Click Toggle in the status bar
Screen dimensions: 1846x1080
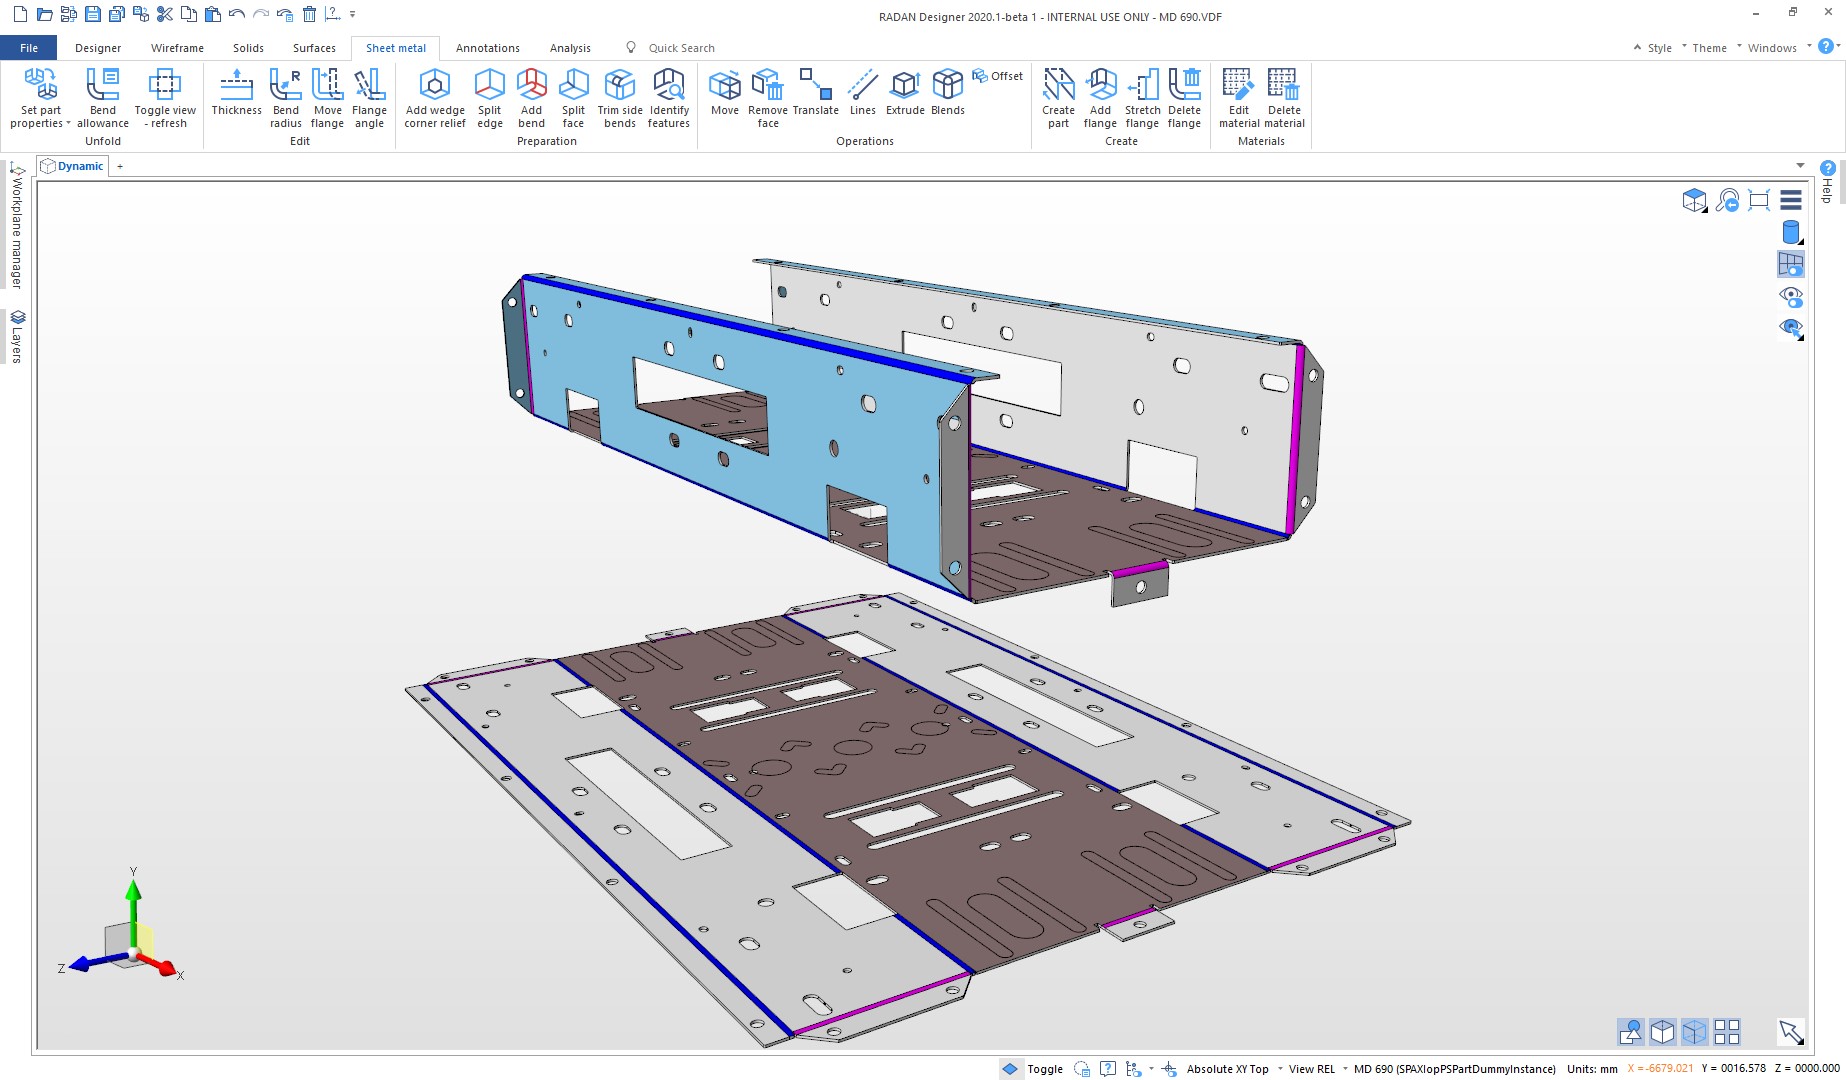[1044, 1069]
